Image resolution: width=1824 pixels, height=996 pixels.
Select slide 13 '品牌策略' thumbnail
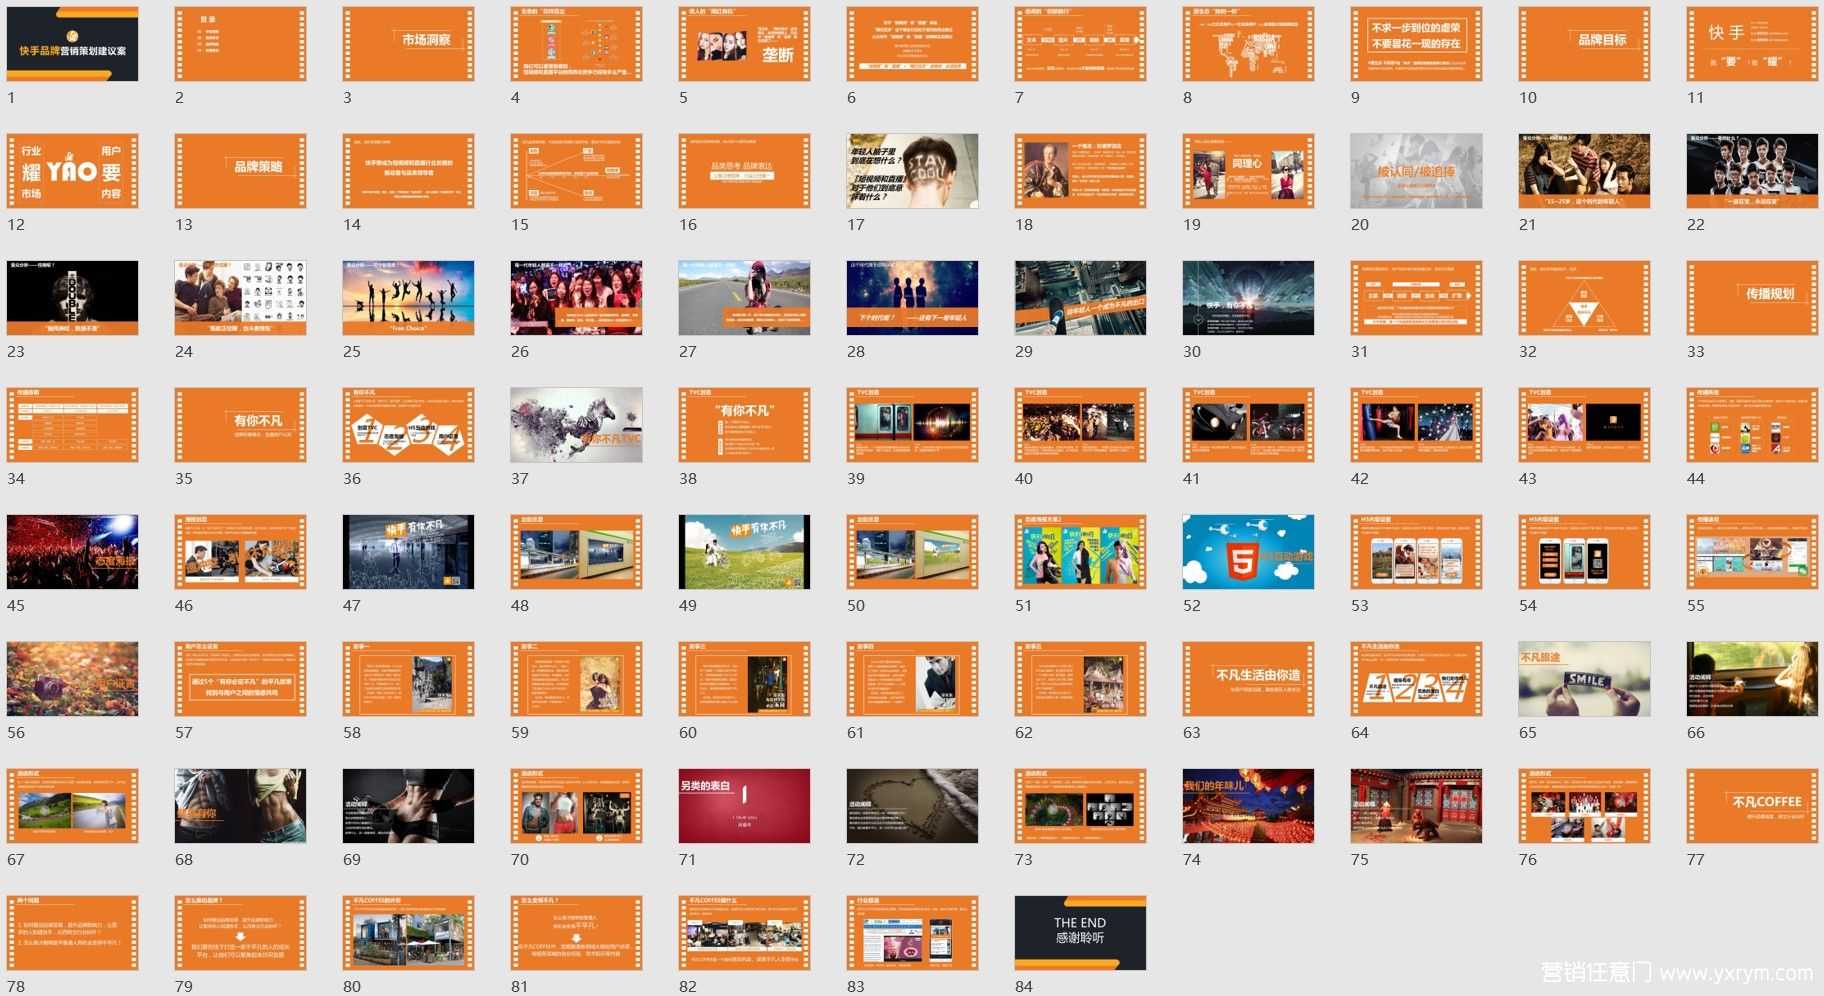[x=240, y=171]
